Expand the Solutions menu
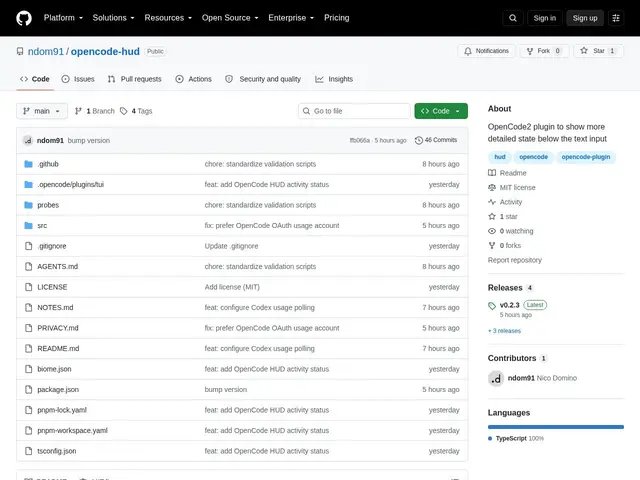640x480 pixels. [x=113, y=18]
